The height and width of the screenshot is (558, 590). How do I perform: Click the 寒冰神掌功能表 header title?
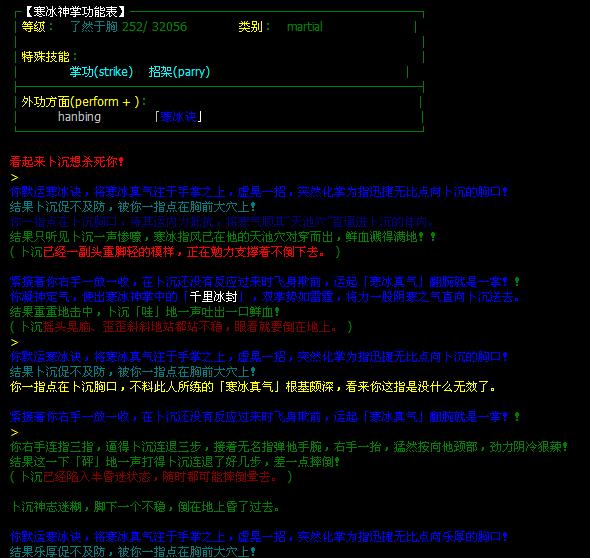75,11
